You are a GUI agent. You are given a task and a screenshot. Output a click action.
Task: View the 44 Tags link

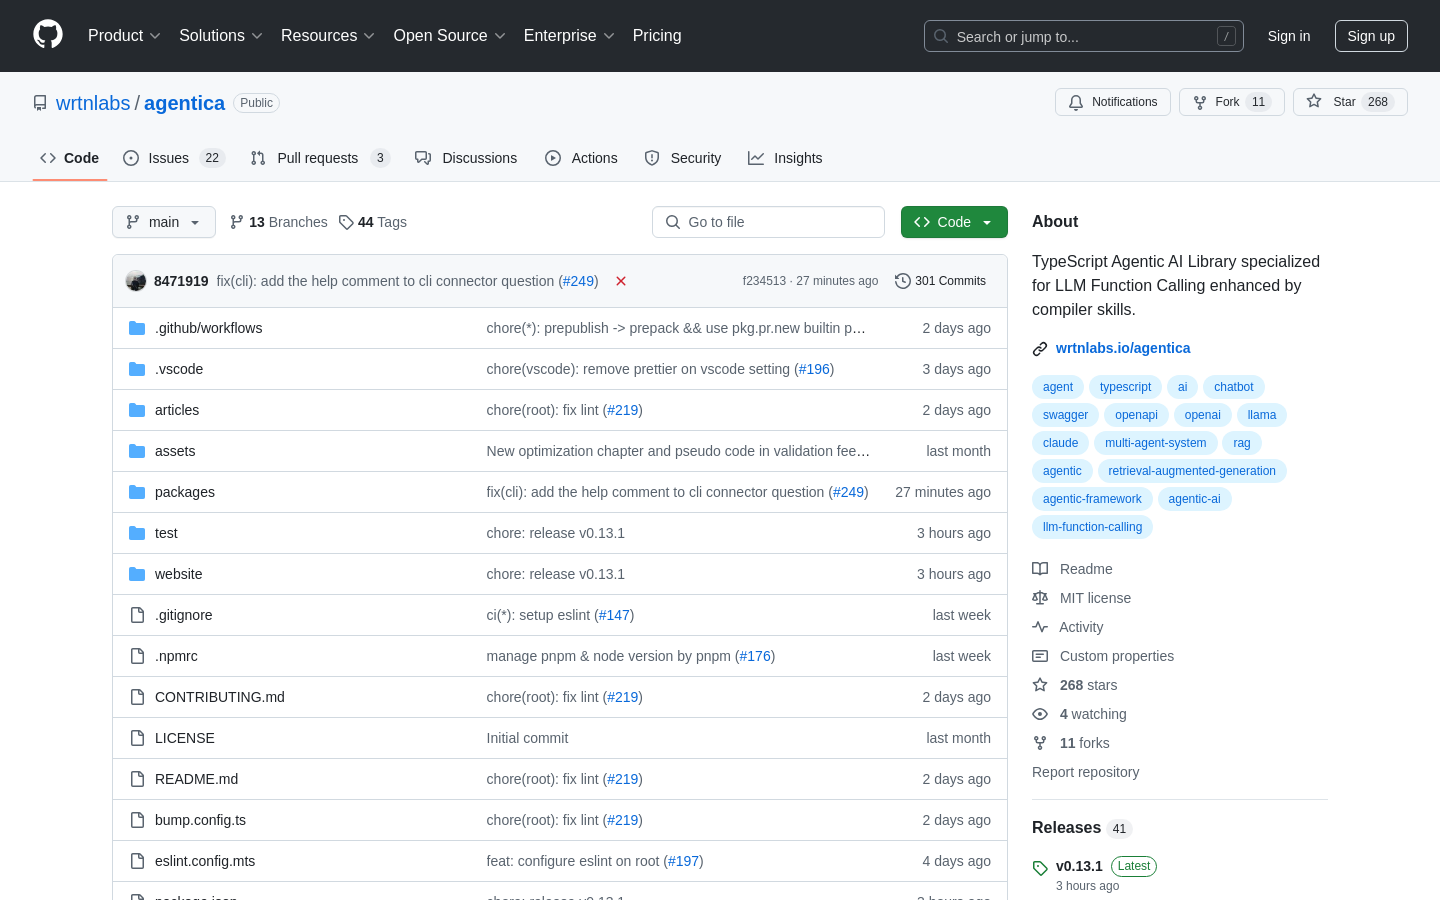click(373, 222)
